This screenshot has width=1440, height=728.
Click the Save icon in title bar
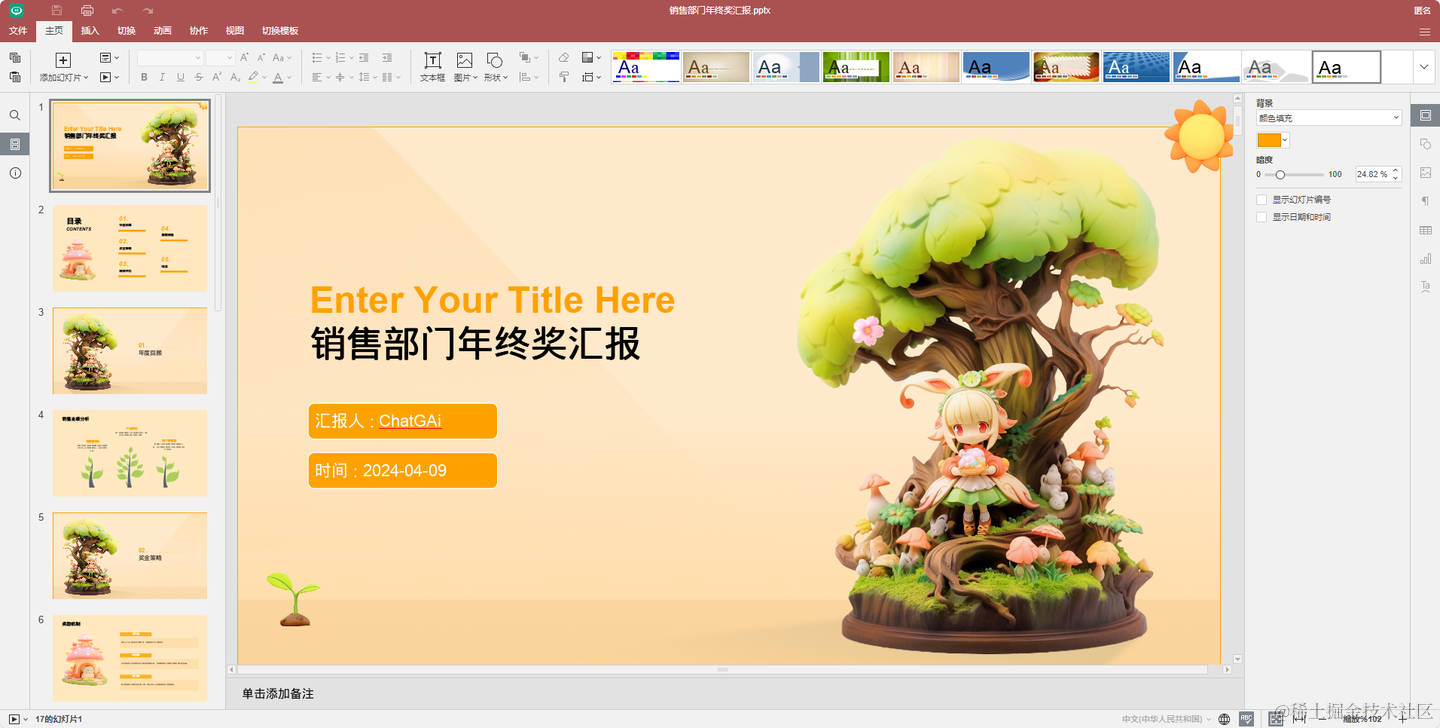57,10
